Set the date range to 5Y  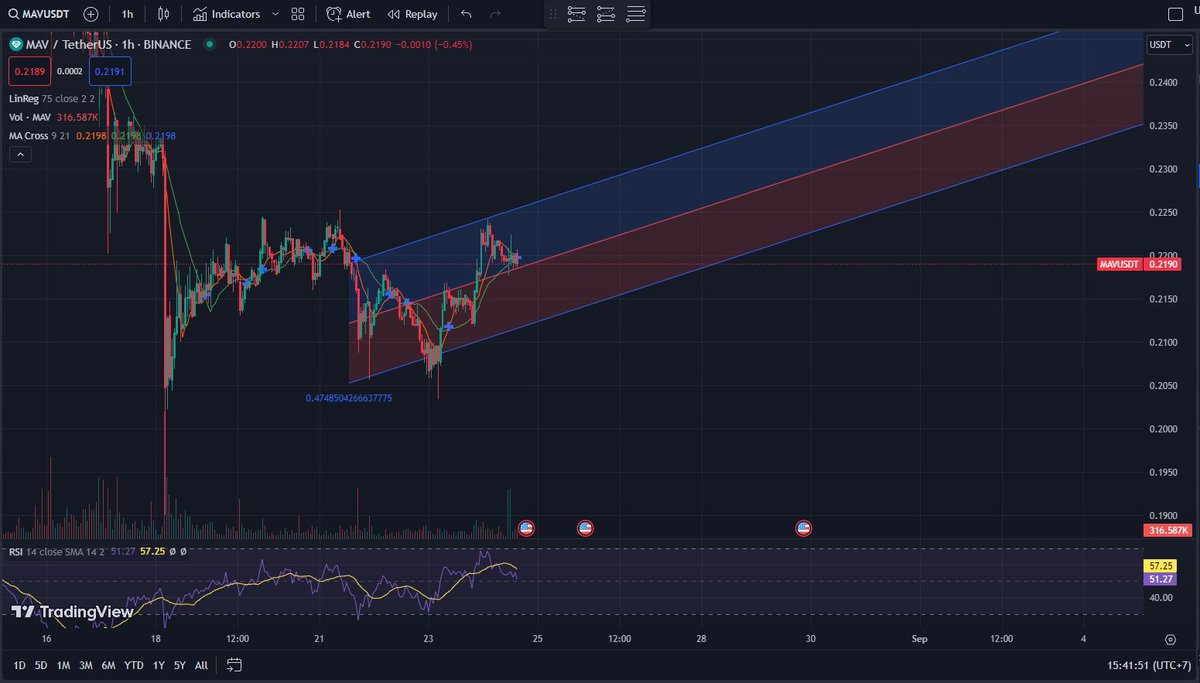click(180, 665)
